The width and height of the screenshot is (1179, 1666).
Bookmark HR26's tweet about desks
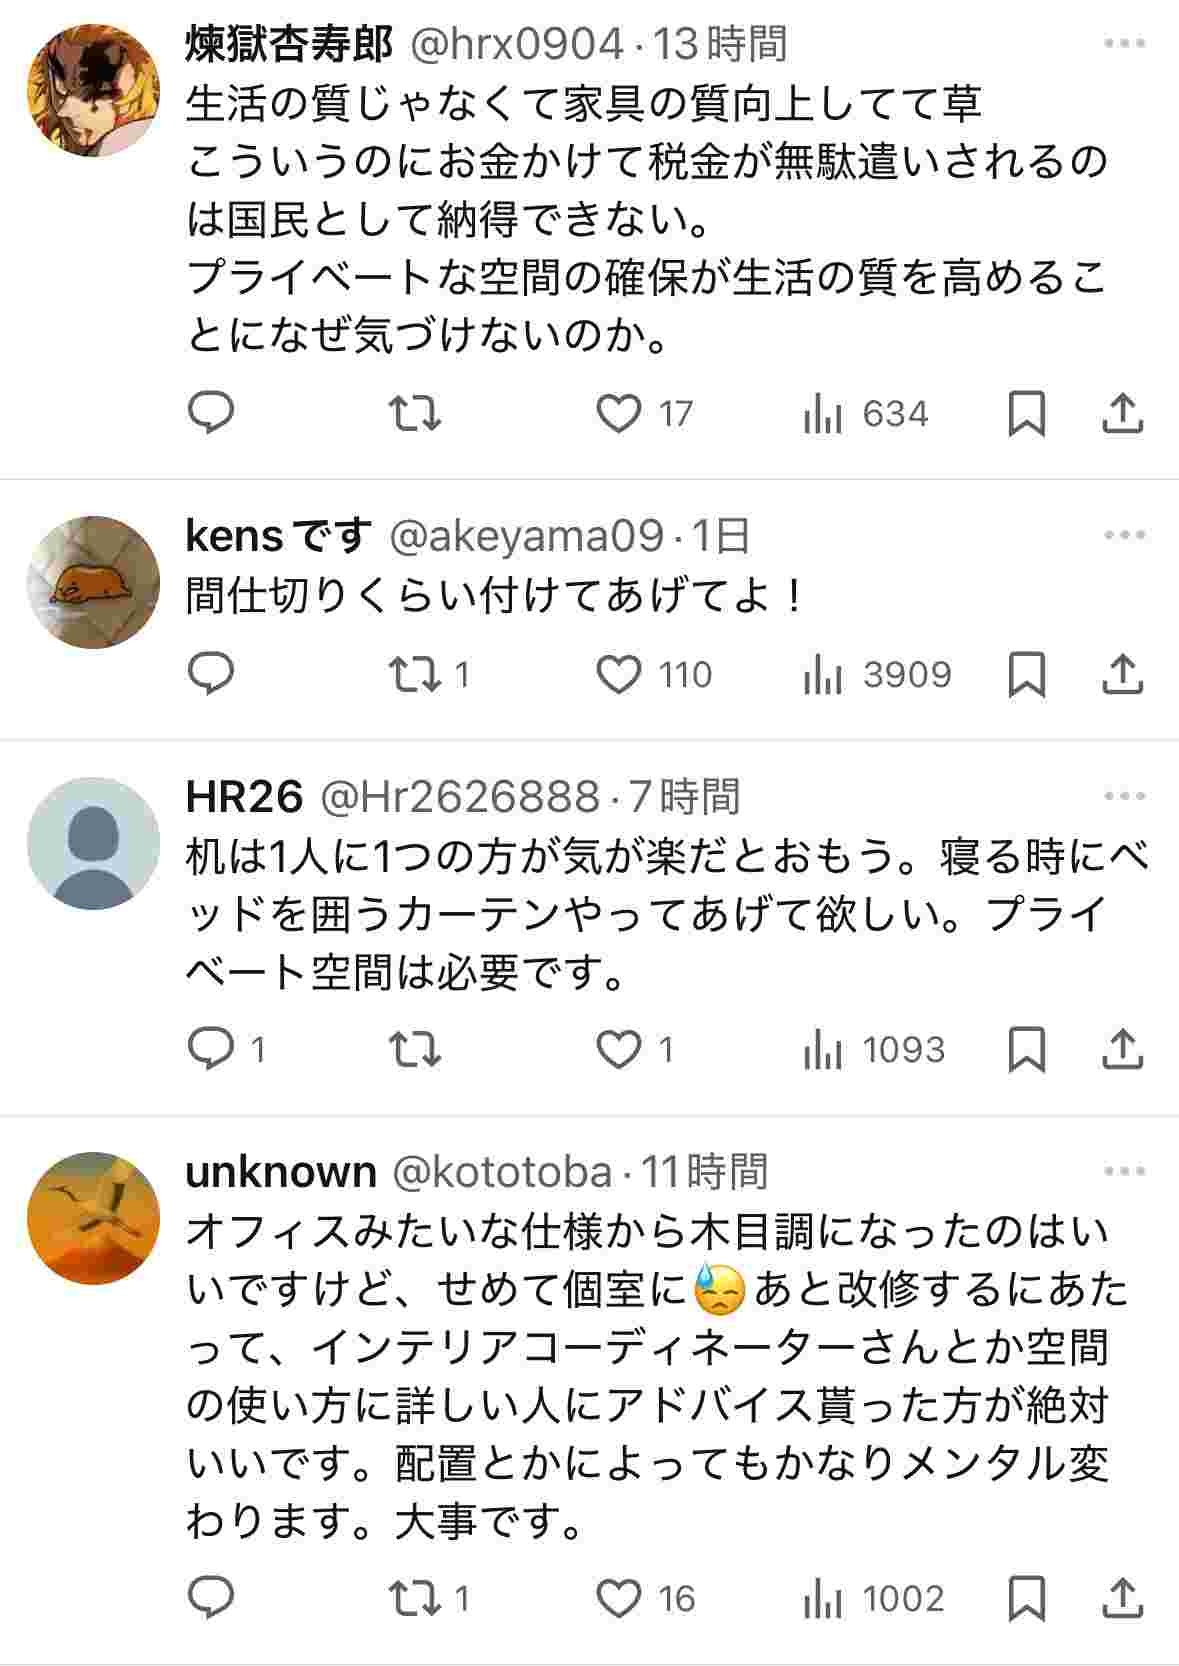pyautogui.click(x=1026, y=1049)
